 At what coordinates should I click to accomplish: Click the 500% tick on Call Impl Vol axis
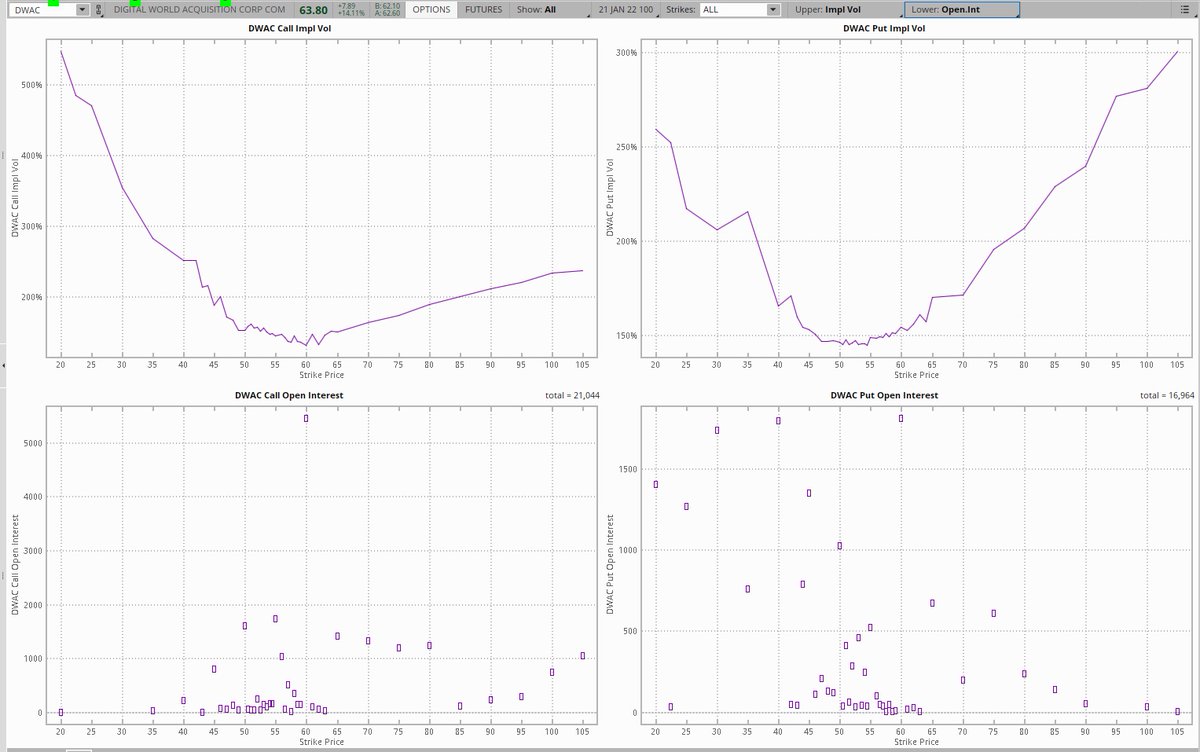pos(32,85)
